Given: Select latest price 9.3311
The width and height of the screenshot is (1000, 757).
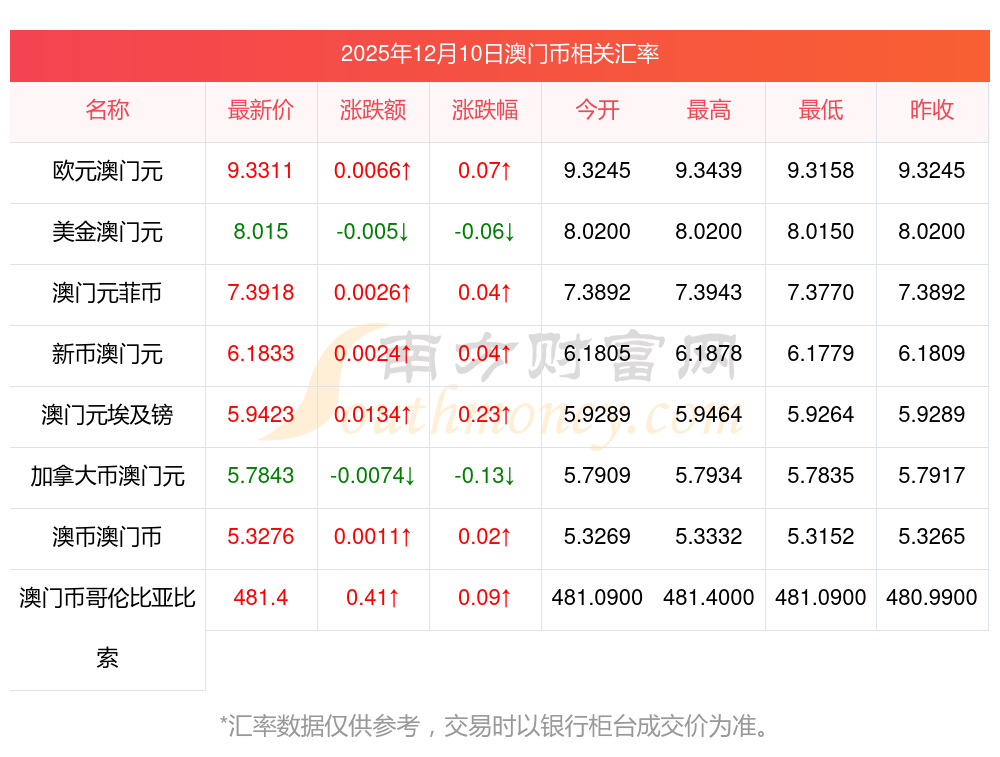Looking at the screenshot, I should click(260, 171).
